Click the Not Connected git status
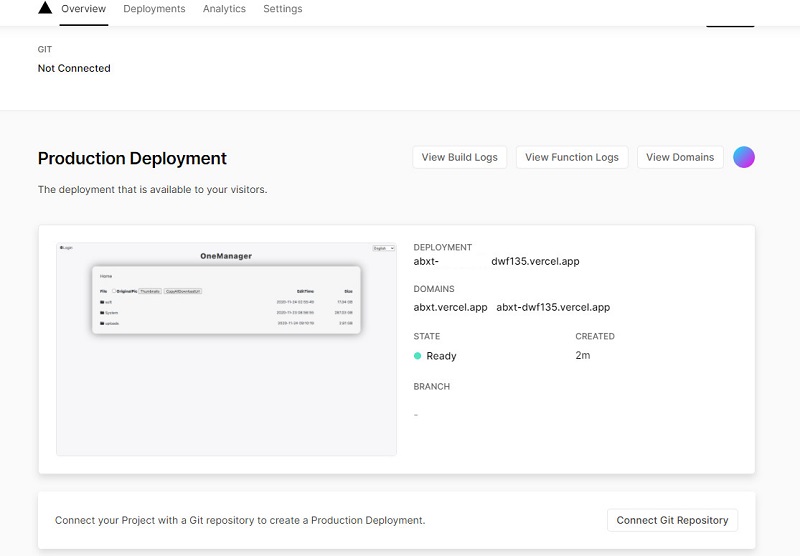The image size is (800, 556). [x=74, y=68]
